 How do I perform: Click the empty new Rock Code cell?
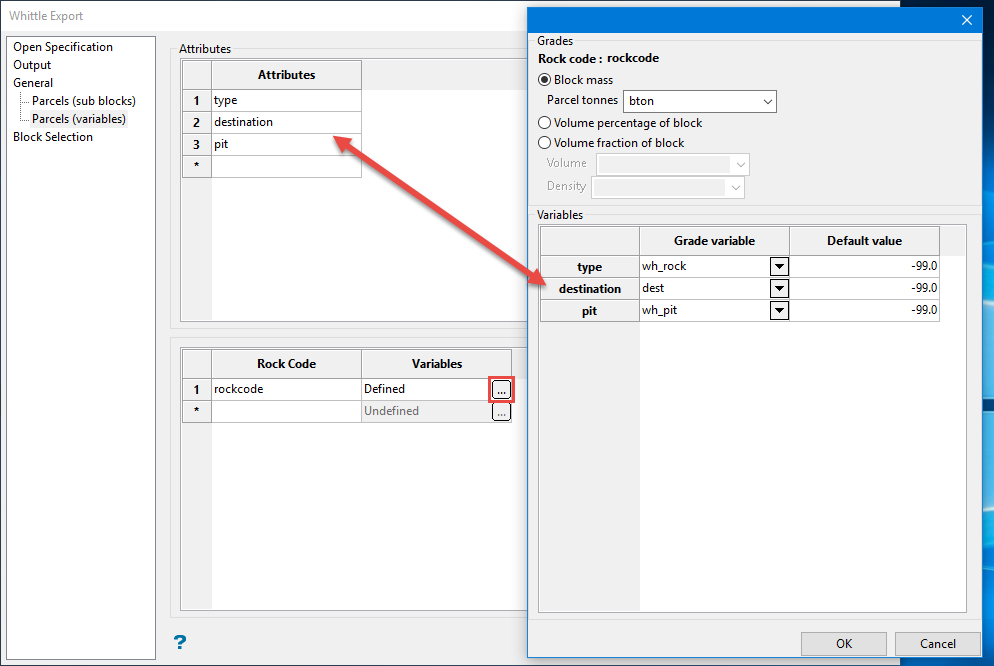287,411
